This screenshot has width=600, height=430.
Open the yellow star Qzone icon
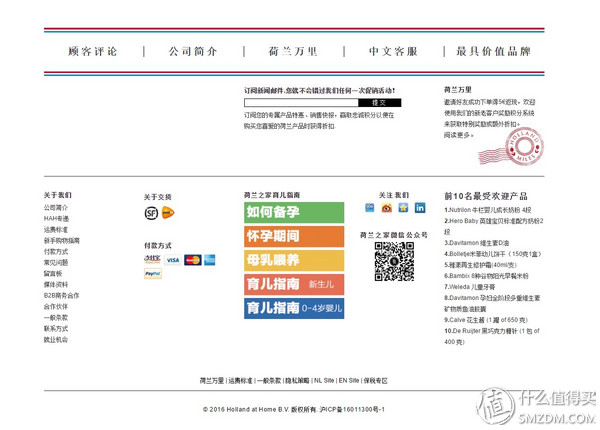point(403,208)
